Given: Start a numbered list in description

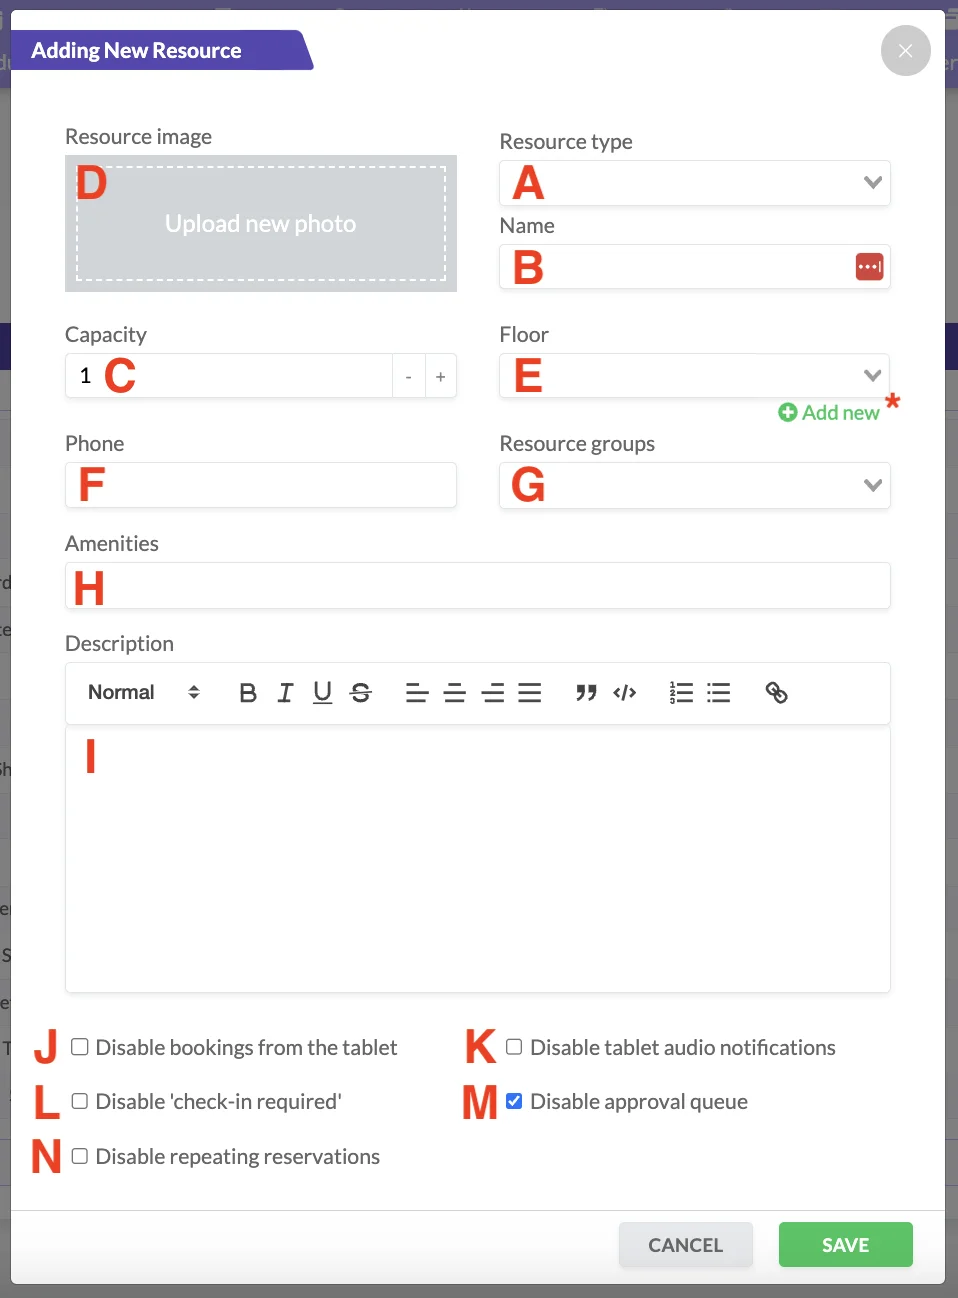Looking at the screenshot, I should pyautogui.click(x=681, y=693).
